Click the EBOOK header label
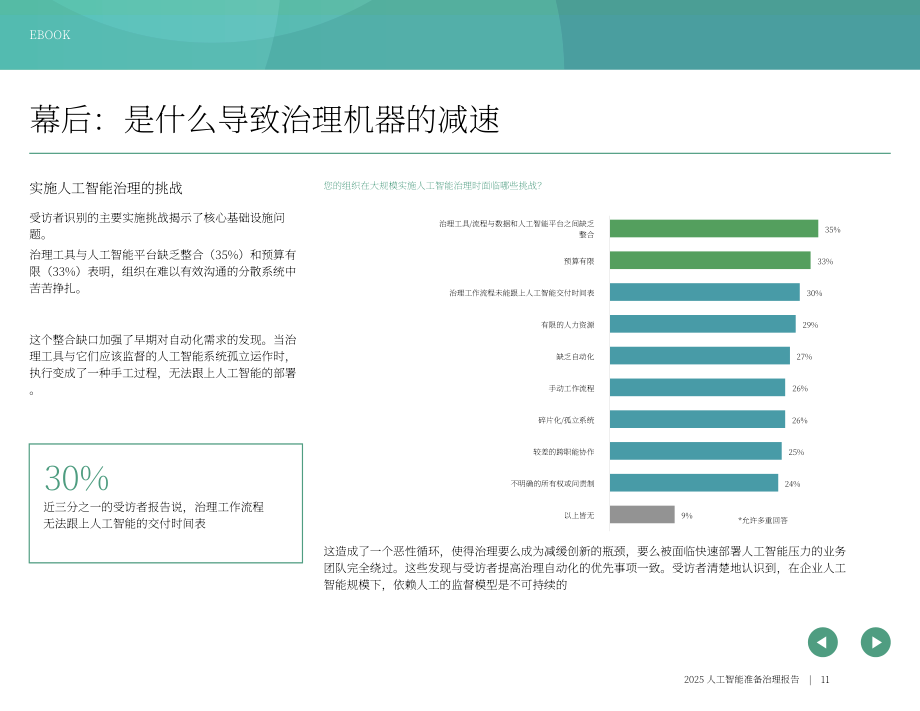This screenshot has height=711, width=920. pyautogui.click(x=50, y=35)
